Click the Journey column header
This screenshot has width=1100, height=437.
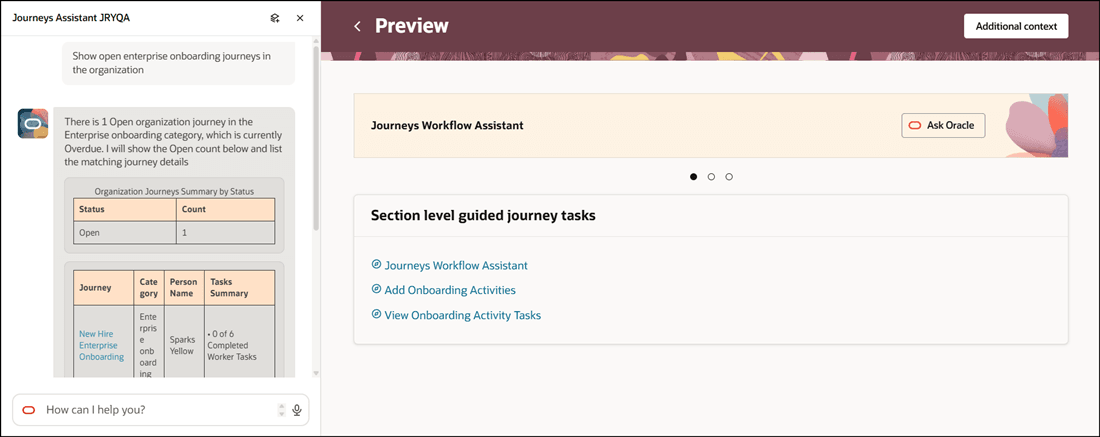point(103,288)
